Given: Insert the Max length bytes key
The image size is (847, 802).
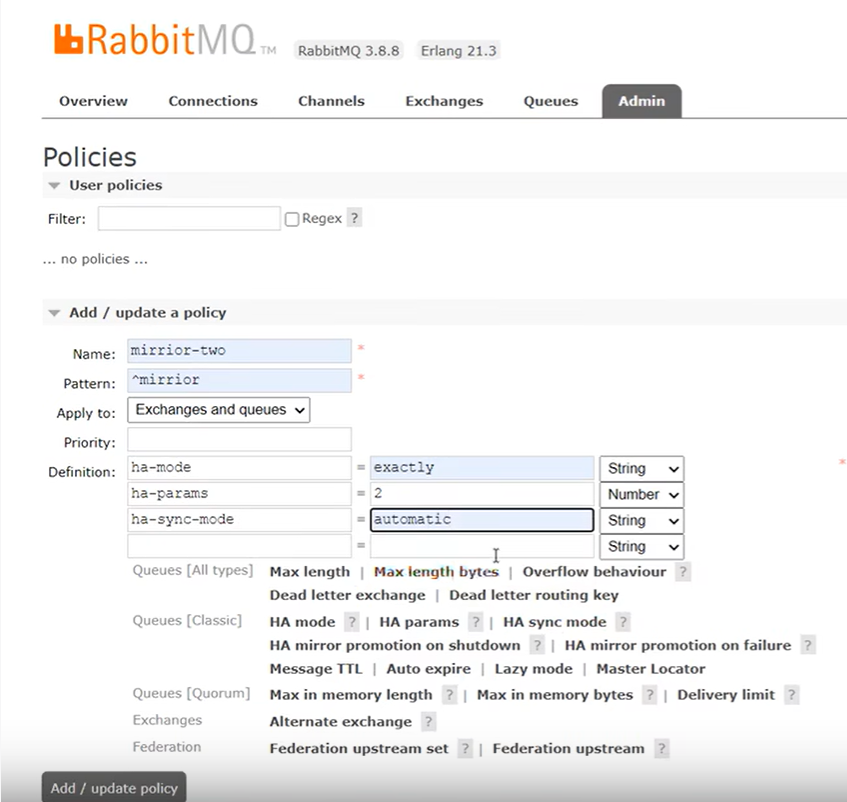Looking at the screenshot, I should [x=436, y=571].
